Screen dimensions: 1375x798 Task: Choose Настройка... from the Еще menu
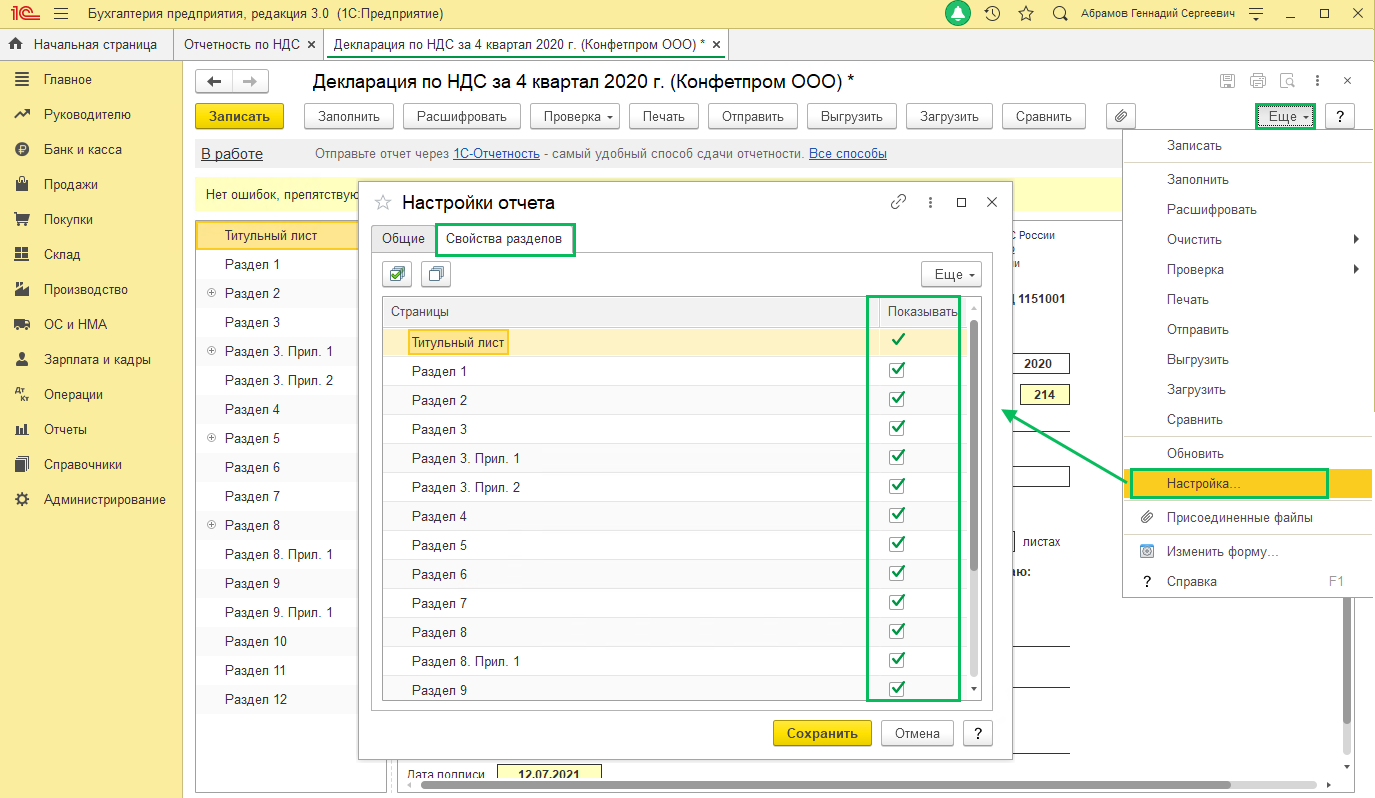pos(1249,484)
